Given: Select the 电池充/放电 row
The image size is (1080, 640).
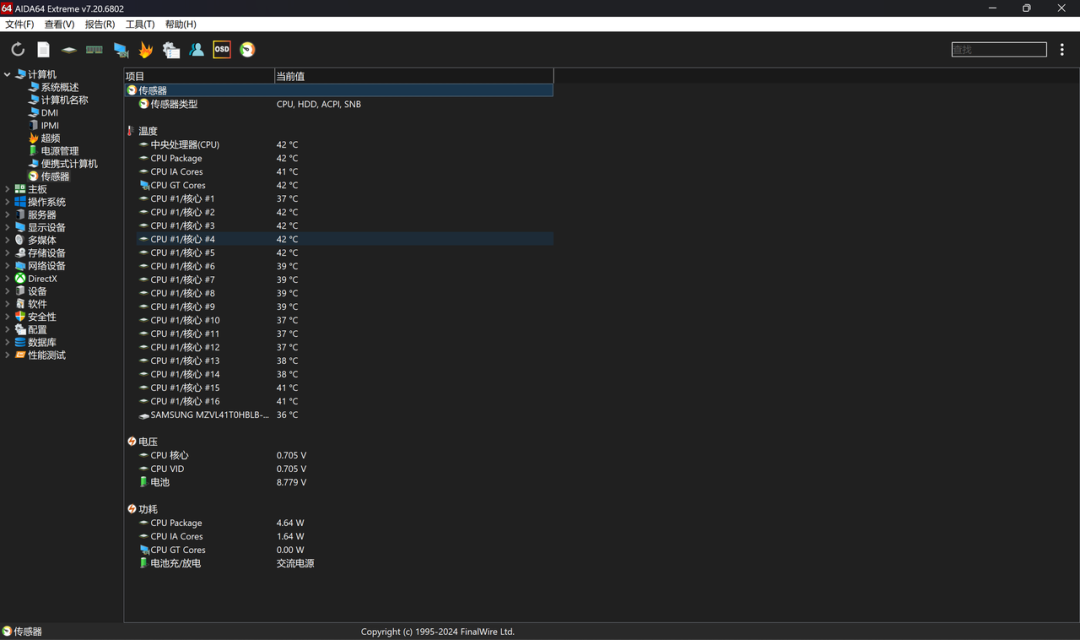Looking at the screenshot, I should pyautogui.click(x=346, y=564).
